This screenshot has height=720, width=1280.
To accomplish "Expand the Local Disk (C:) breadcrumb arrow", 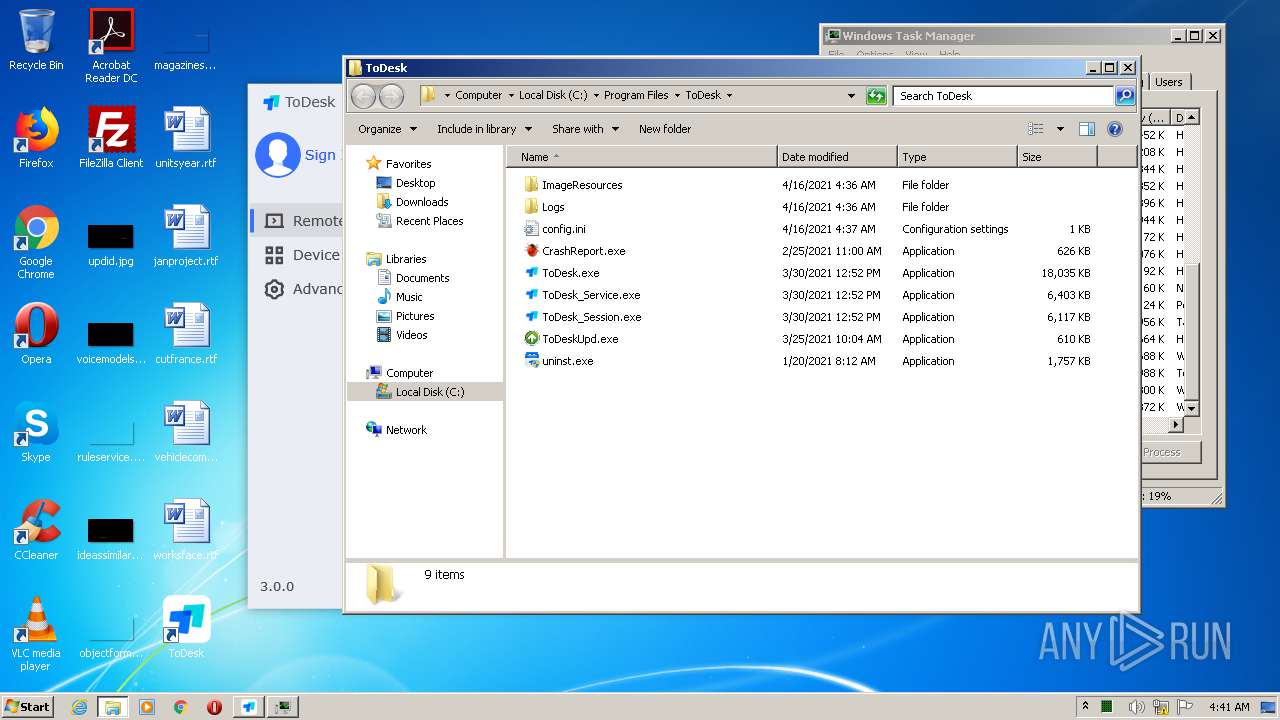I will [596, 96].
